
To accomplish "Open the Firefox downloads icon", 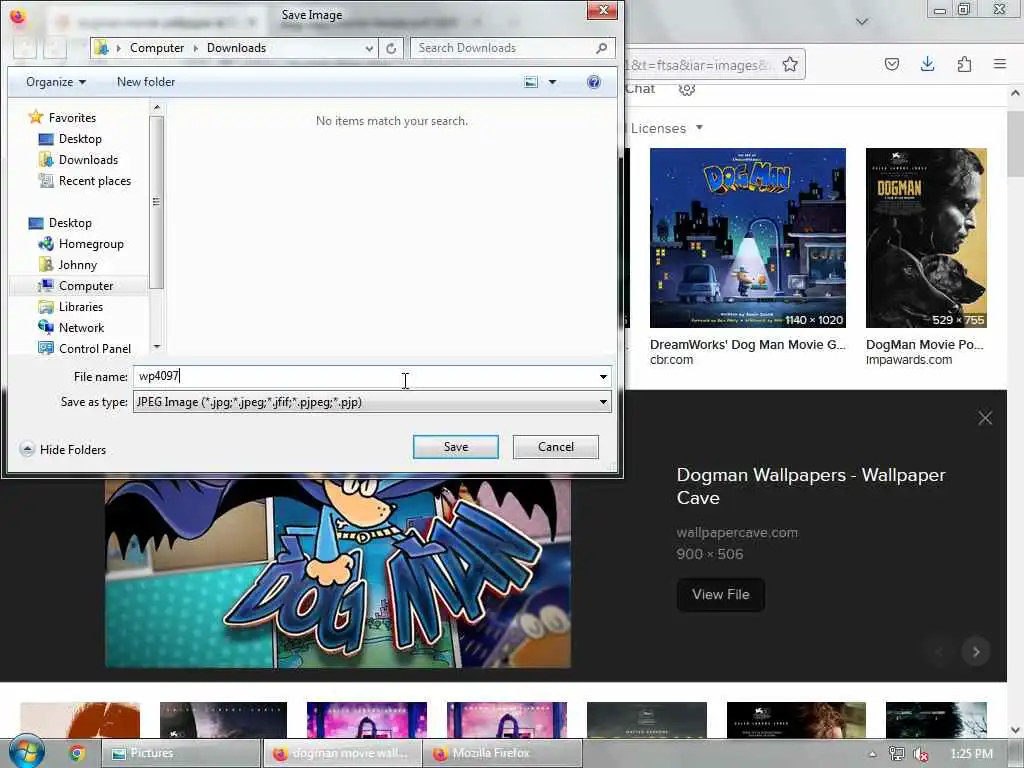I will point(927,64).
